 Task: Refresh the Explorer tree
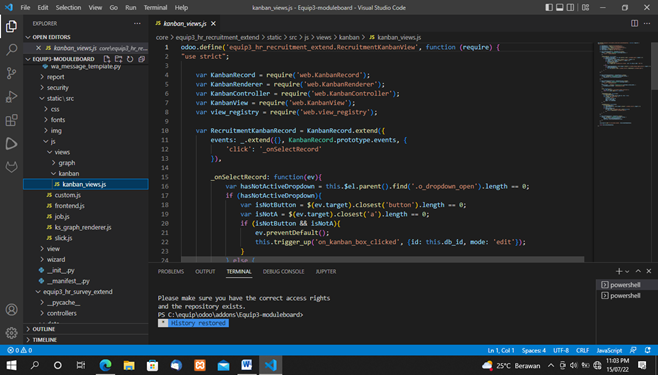tap(130, 59)
